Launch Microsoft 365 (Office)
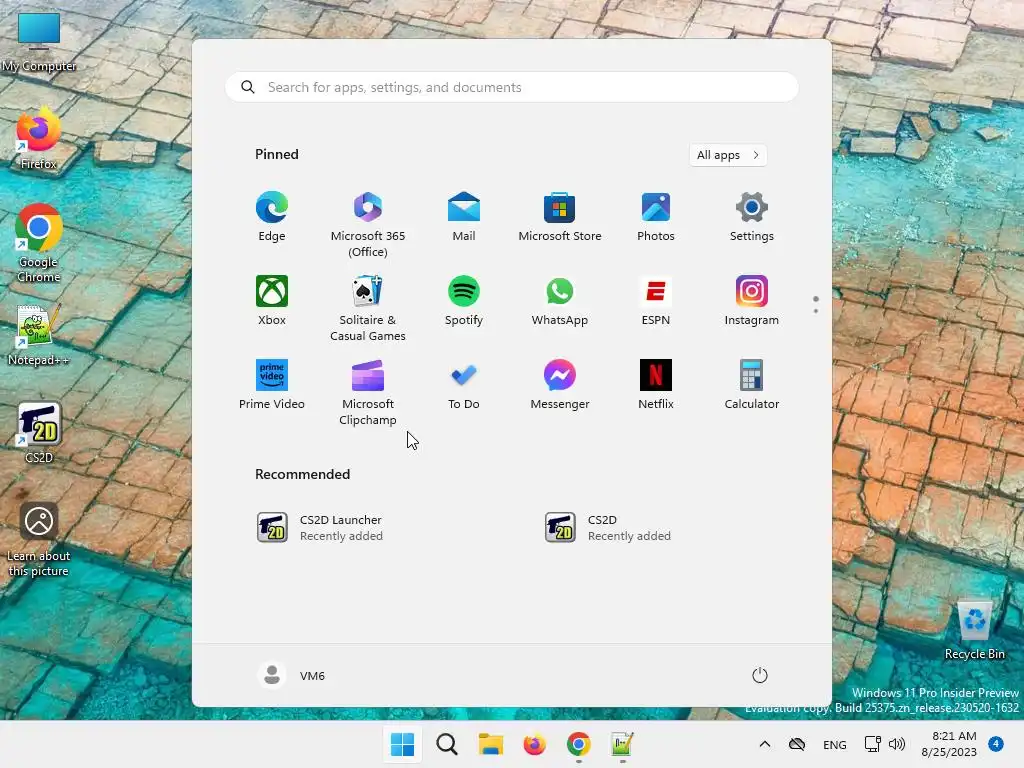 point(368,225)
